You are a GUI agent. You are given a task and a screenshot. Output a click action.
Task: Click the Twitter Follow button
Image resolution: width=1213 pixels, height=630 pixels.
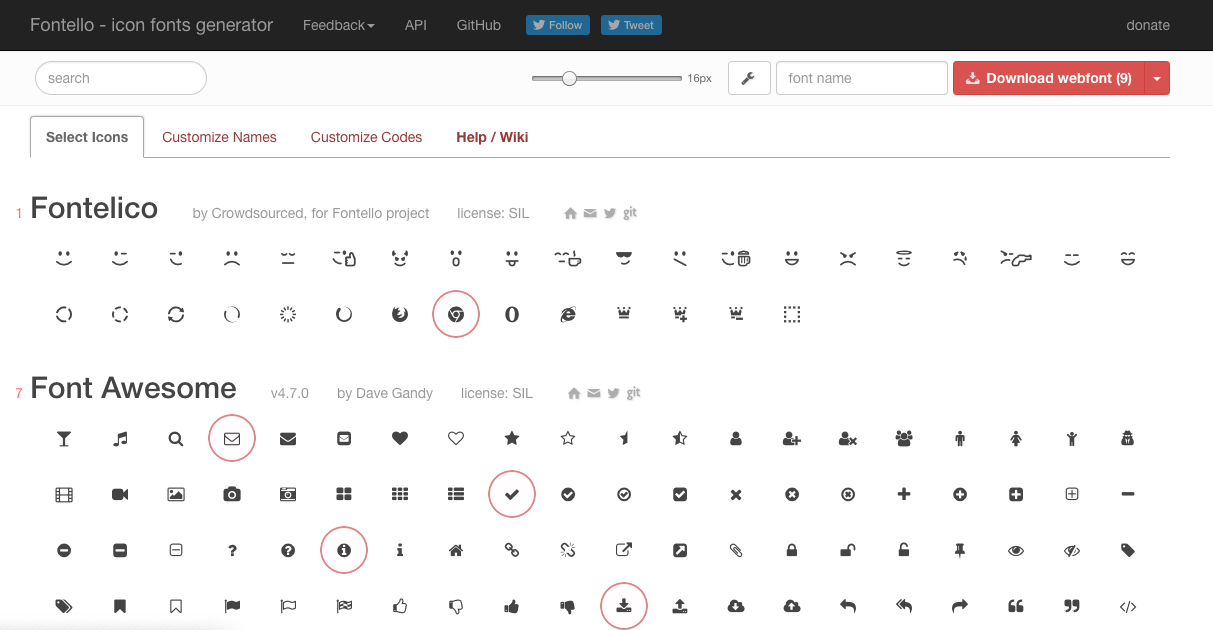pos(558,25)
